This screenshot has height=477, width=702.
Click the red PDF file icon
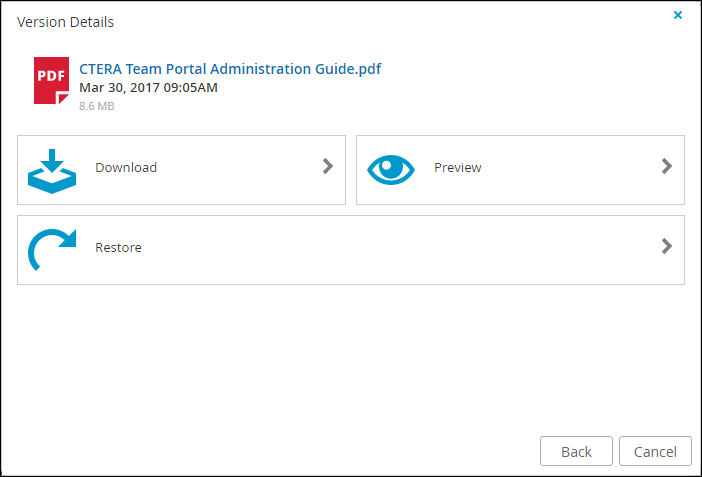point(51,80)
